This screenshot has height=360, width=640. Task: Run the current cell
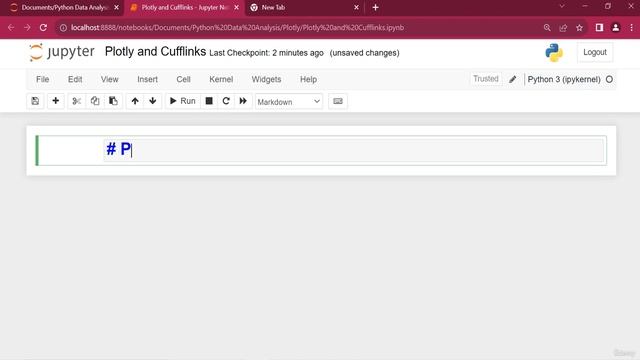(x=182, y=101)
